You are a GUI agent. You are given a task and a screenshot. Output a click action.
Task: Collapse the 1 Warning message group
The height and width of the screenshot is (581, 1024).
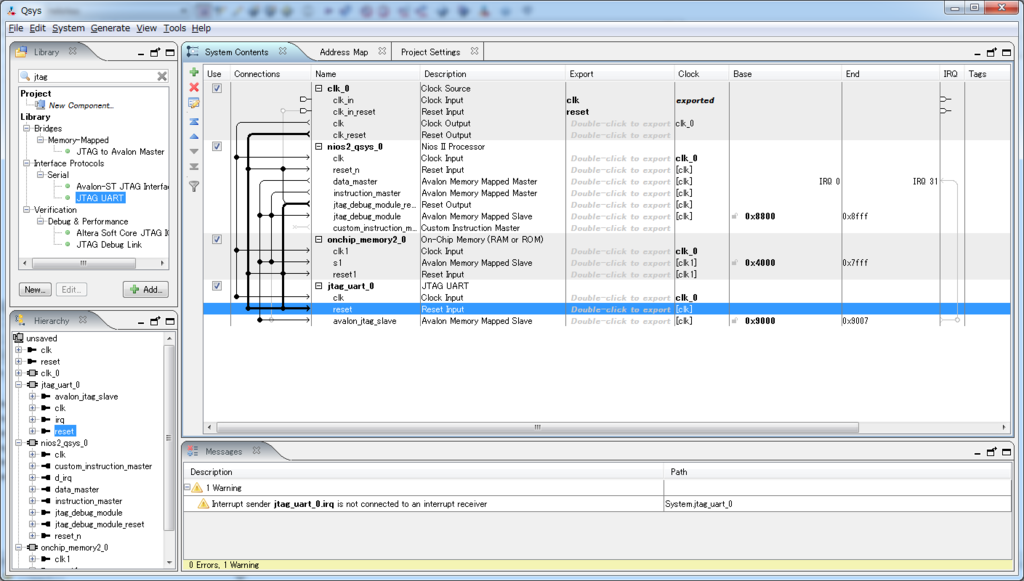coord(187,488)
